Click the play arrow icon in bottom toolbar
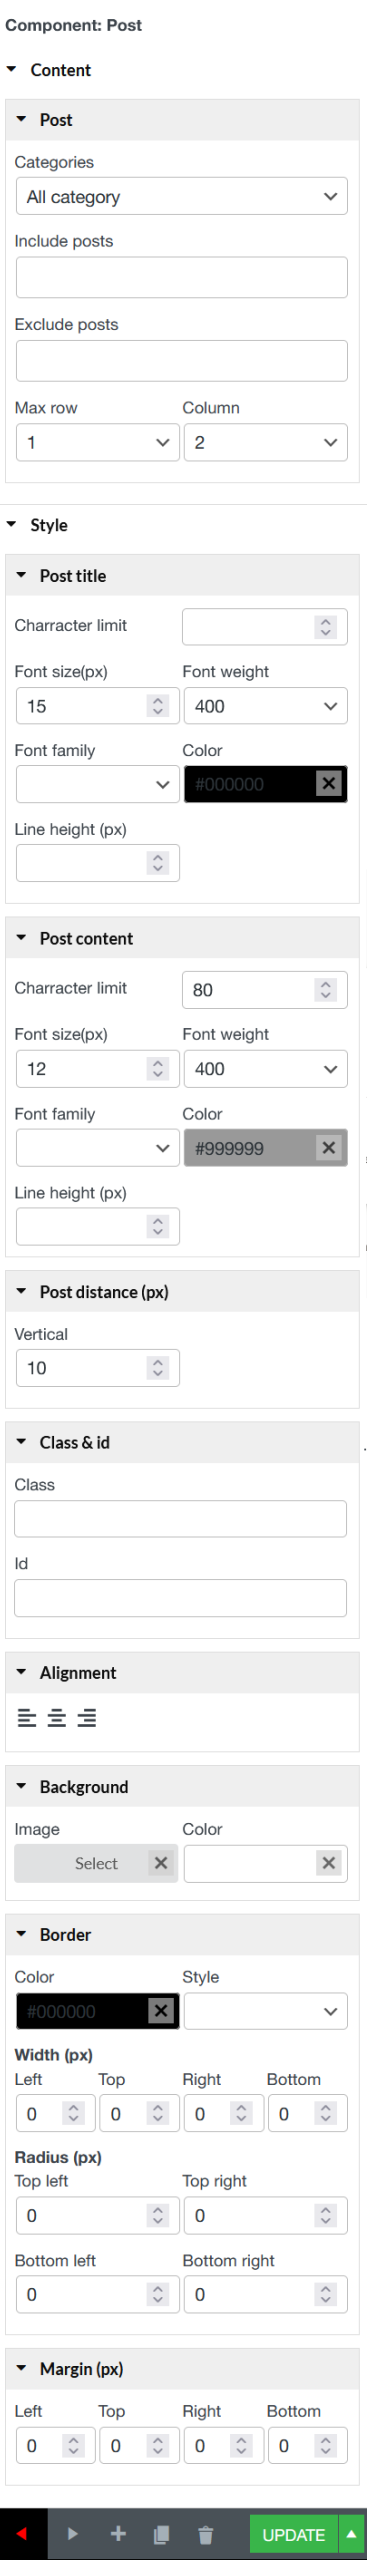This screenshot has width=367, height=2560. click(72, 2533)
